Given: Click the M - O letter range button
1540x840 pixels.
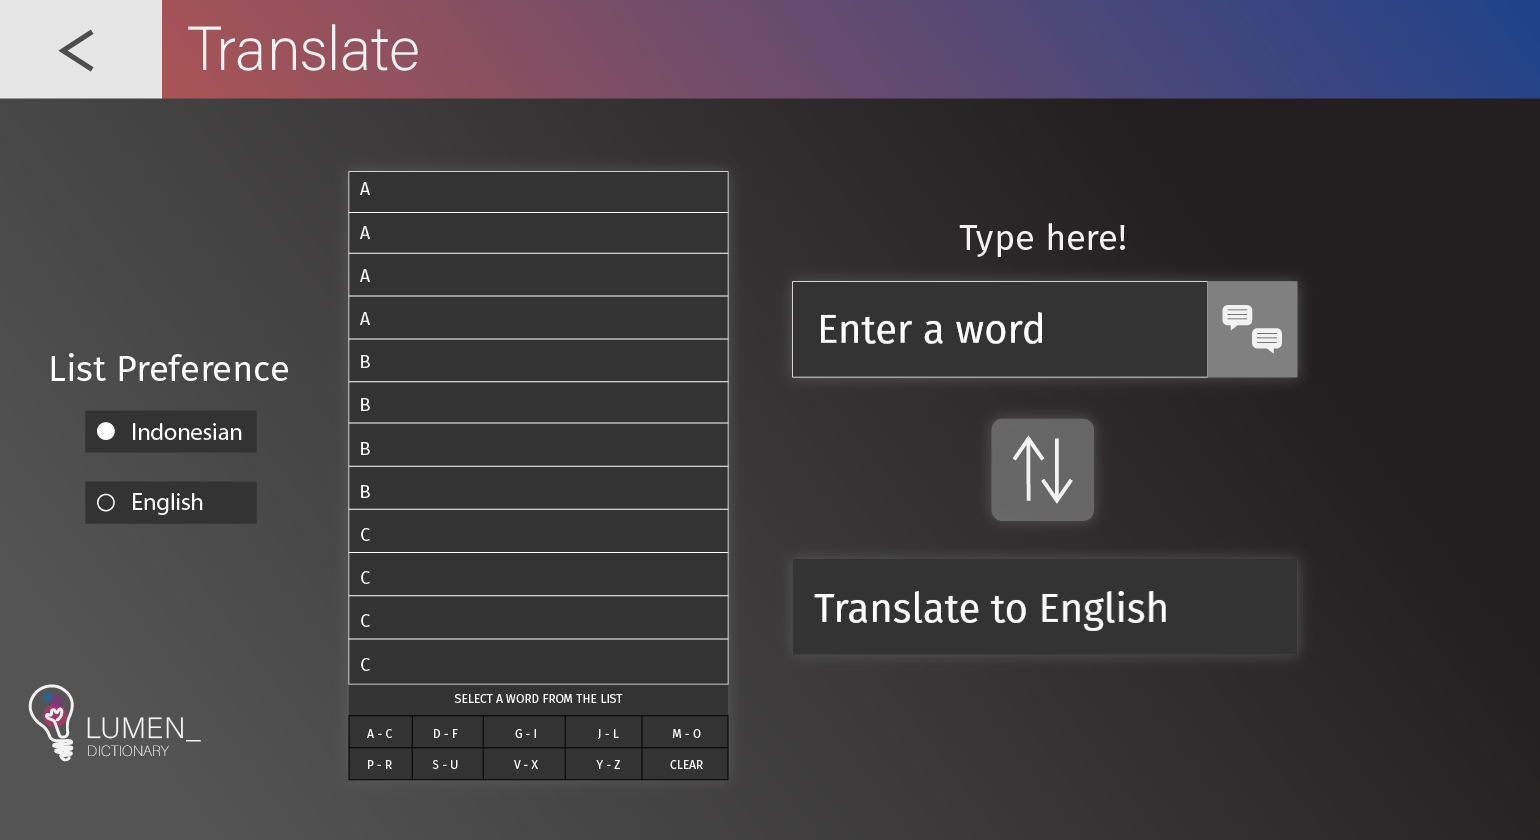Looking at the screenshot, I should point(686,732).
